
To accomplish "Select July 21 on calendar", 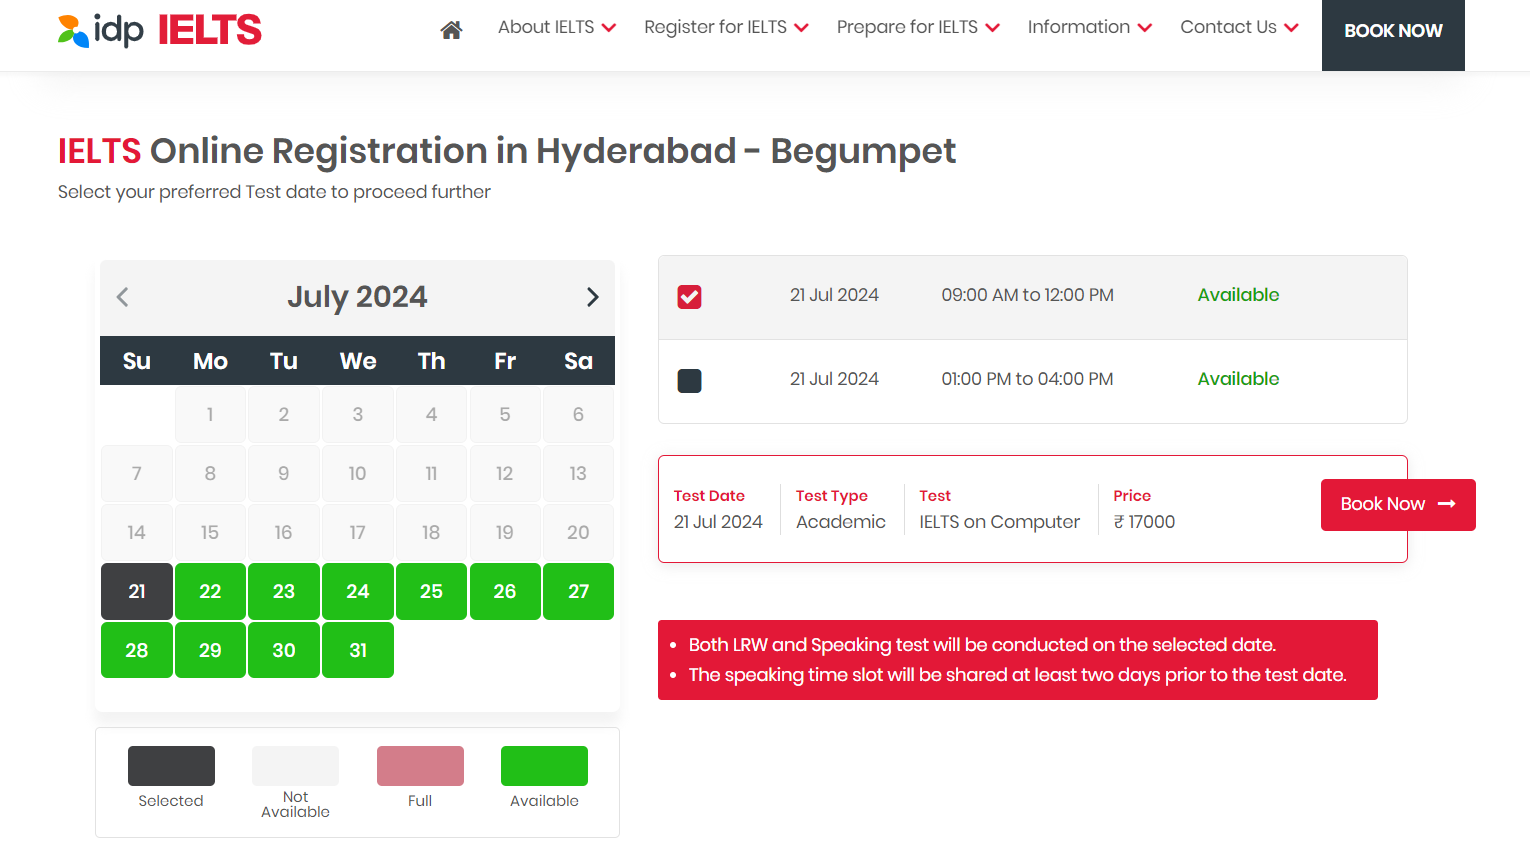I will (137, 591).
